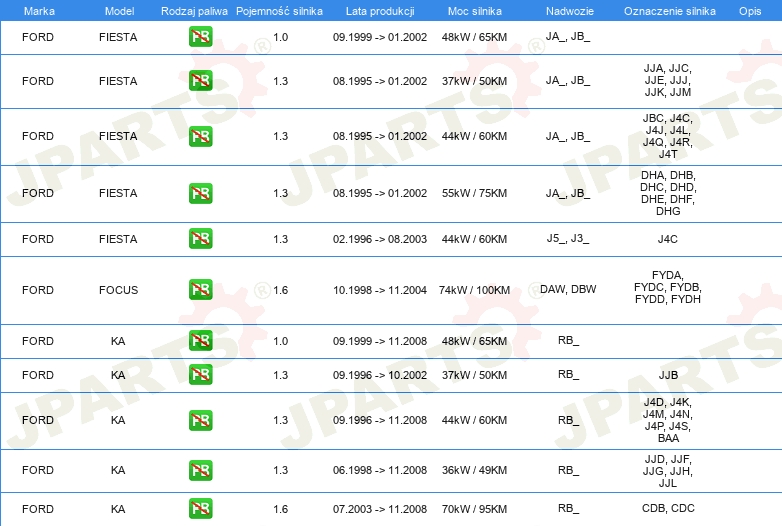The height and width of the screenshot is (526, 782).
Task: Click the '09.1996 -> 11.2008' production years
Action: [x=380, y=420]
